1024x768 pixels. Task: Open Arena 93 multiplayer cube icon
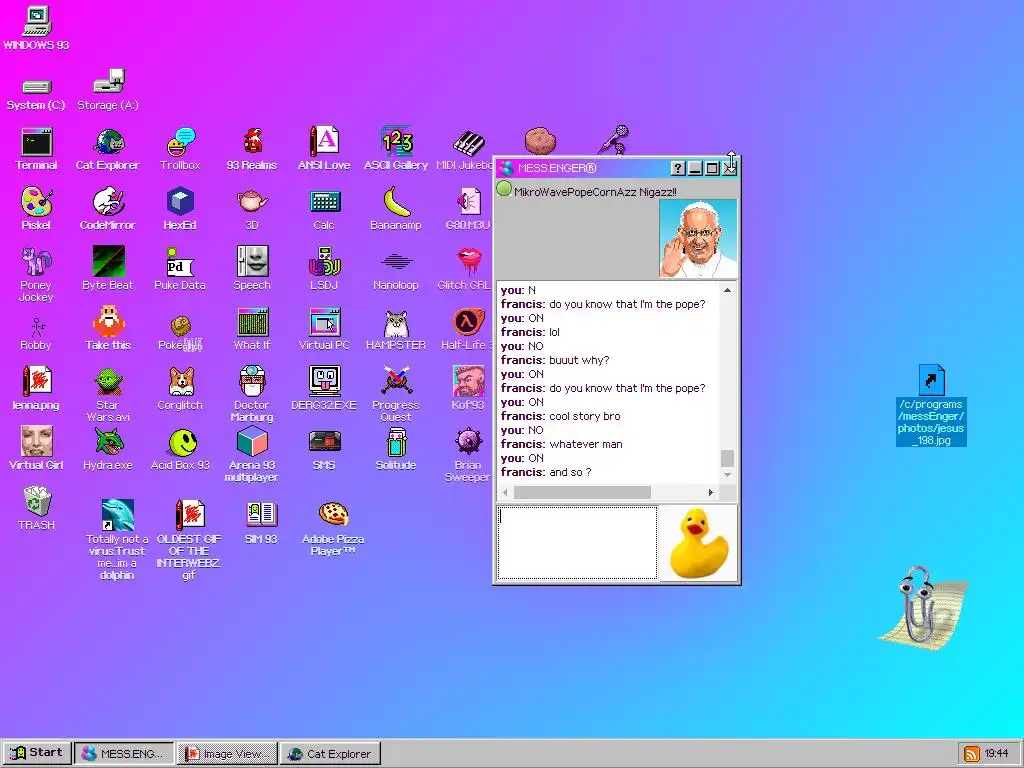tap(252, 441)
